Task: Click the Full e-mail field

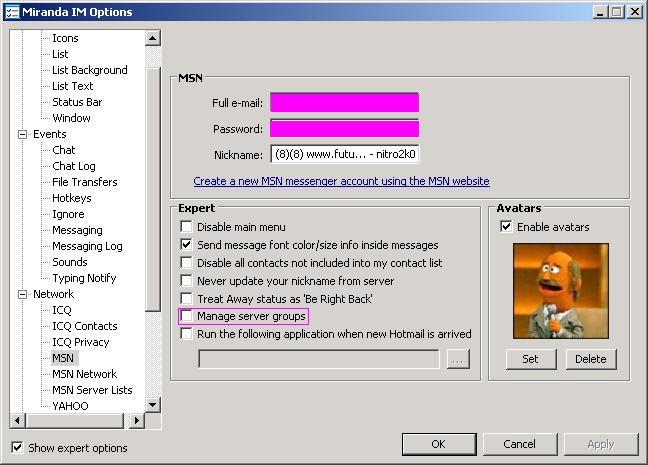Action: (x=345, y=103)
